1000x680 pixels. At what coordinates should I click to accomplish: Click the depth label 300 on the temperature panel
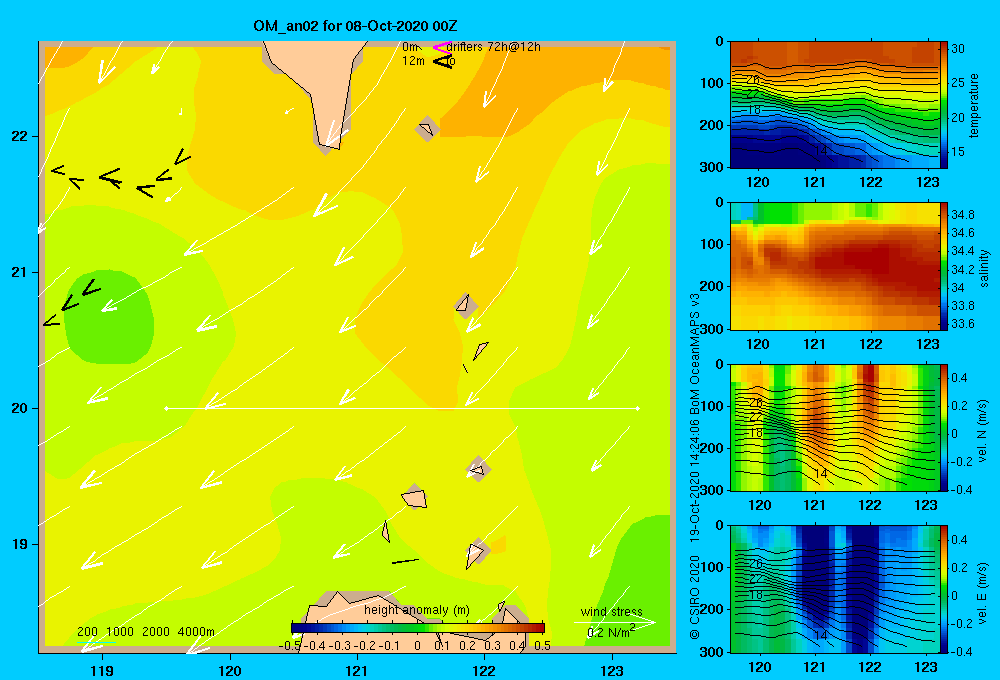point(711,167)
